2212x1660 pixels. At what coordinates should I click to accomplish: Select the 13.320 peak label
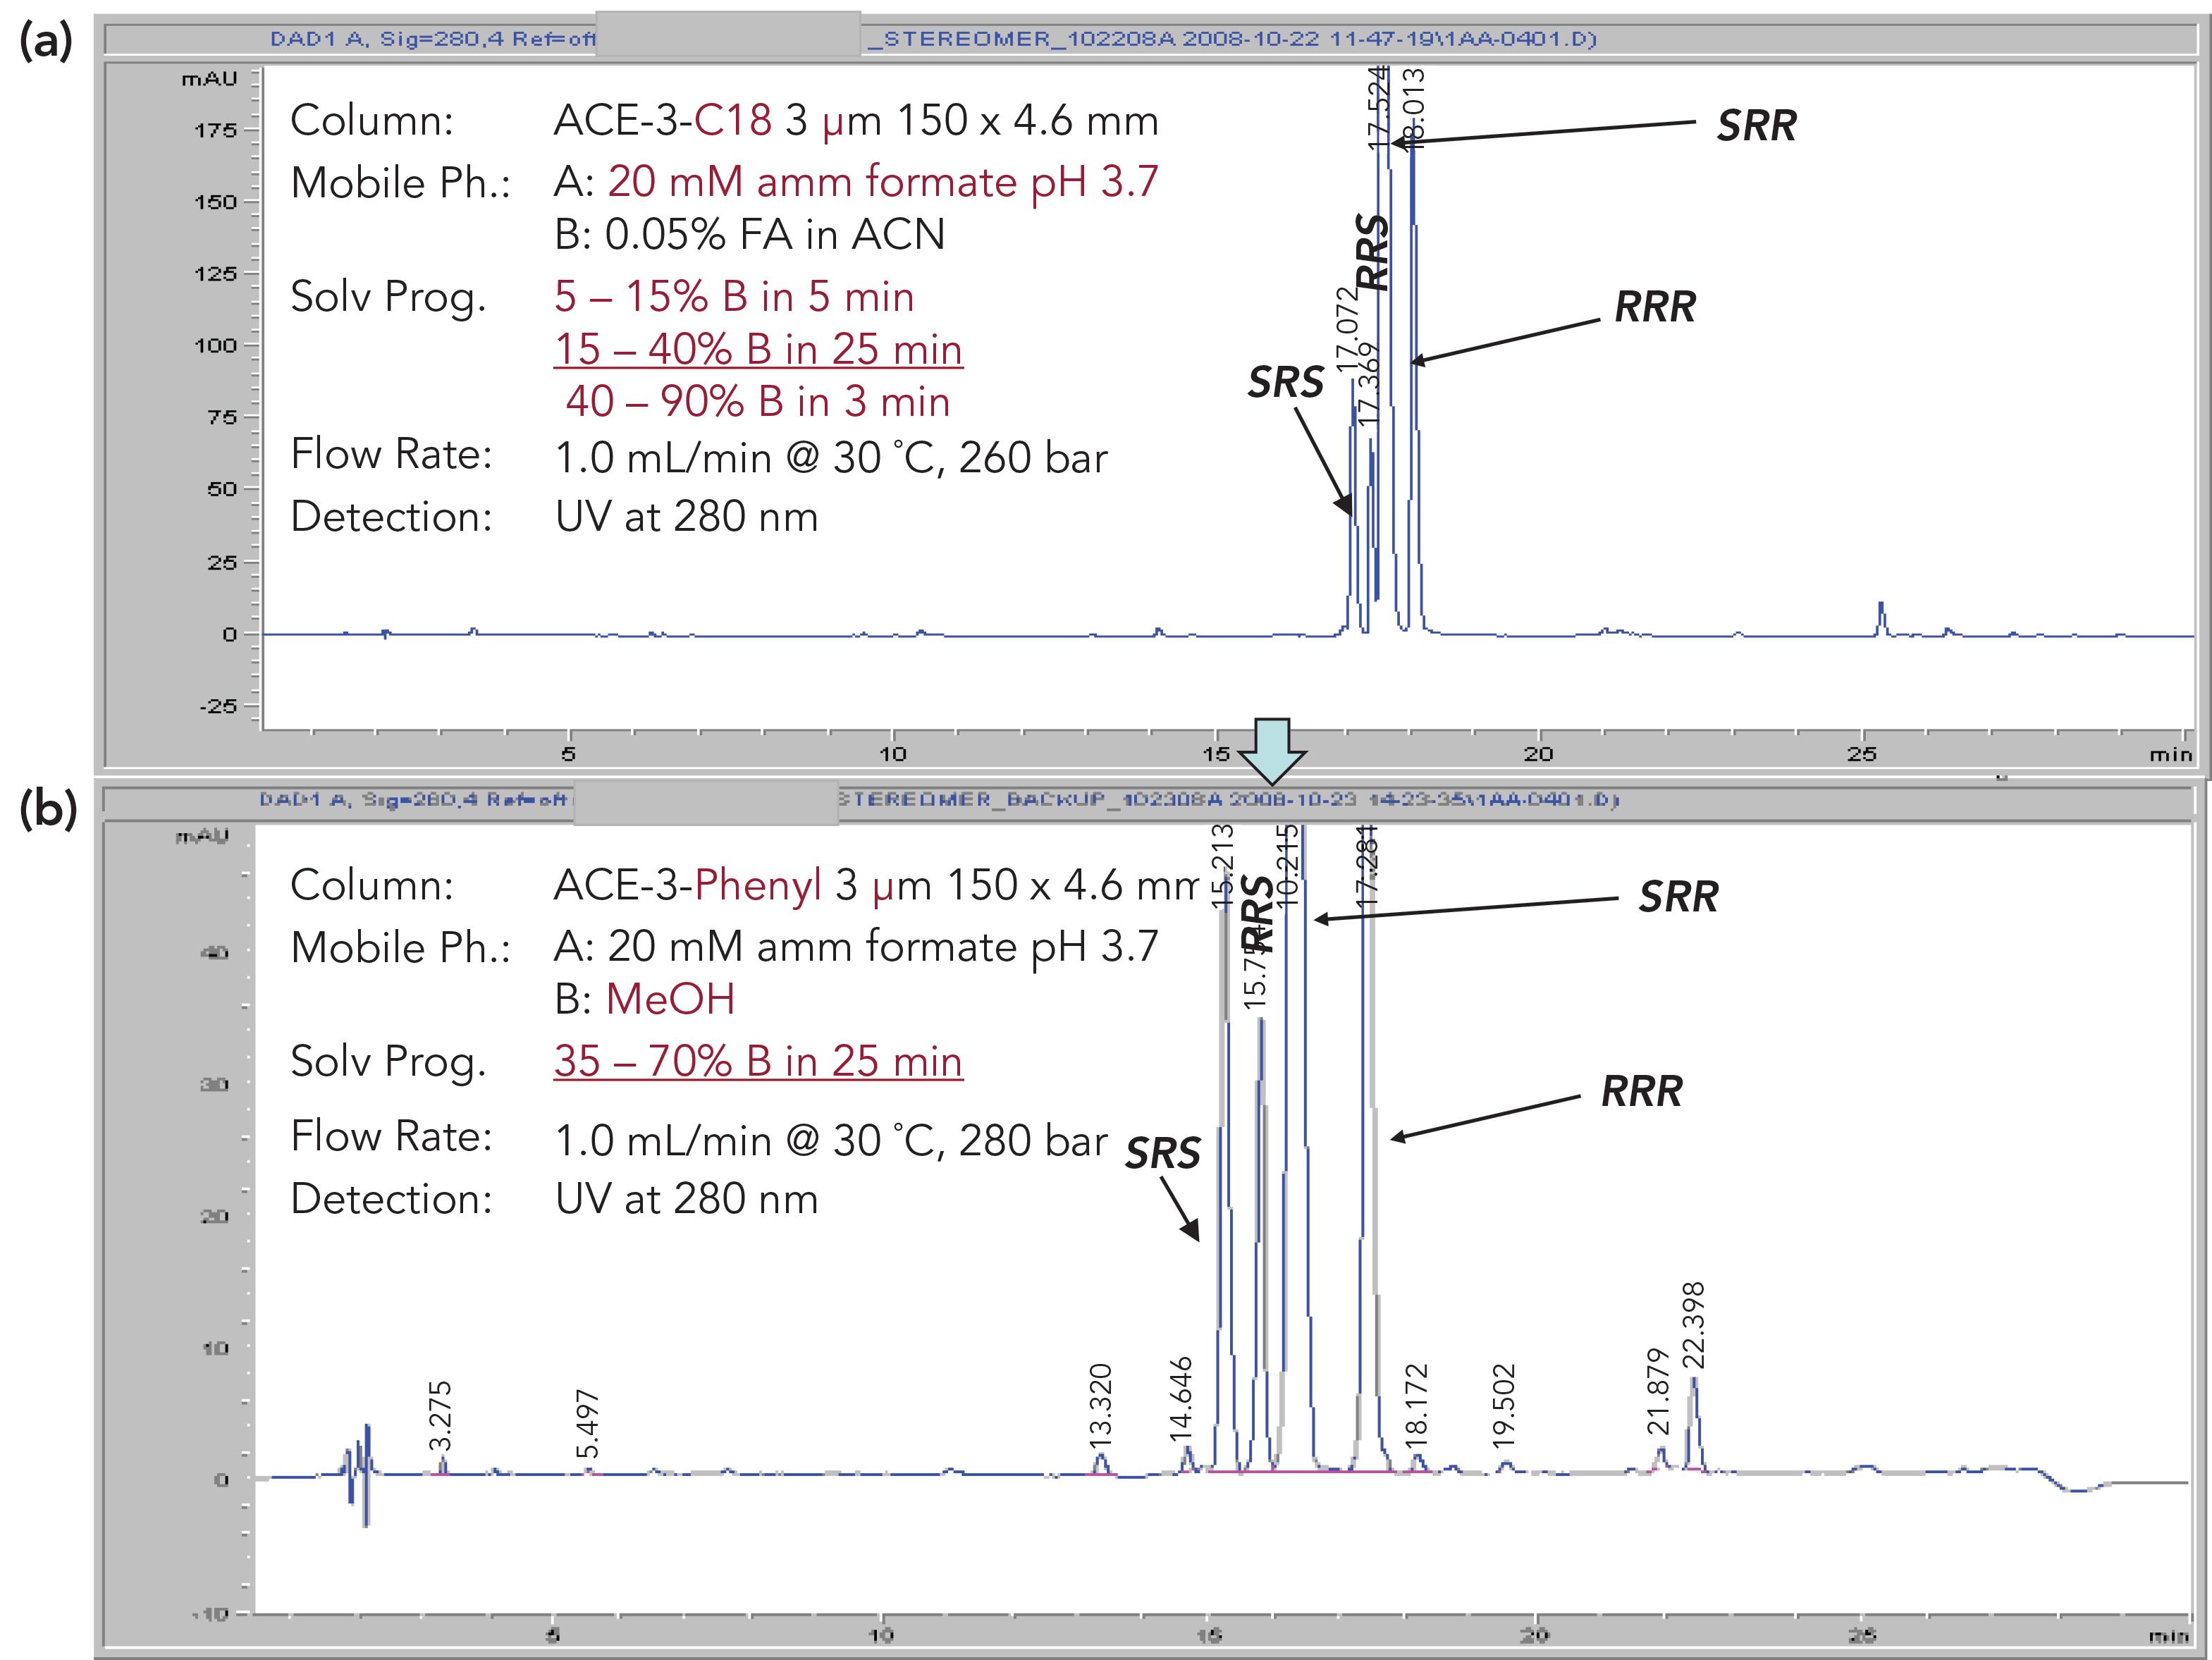(x=1100, y=1406)
